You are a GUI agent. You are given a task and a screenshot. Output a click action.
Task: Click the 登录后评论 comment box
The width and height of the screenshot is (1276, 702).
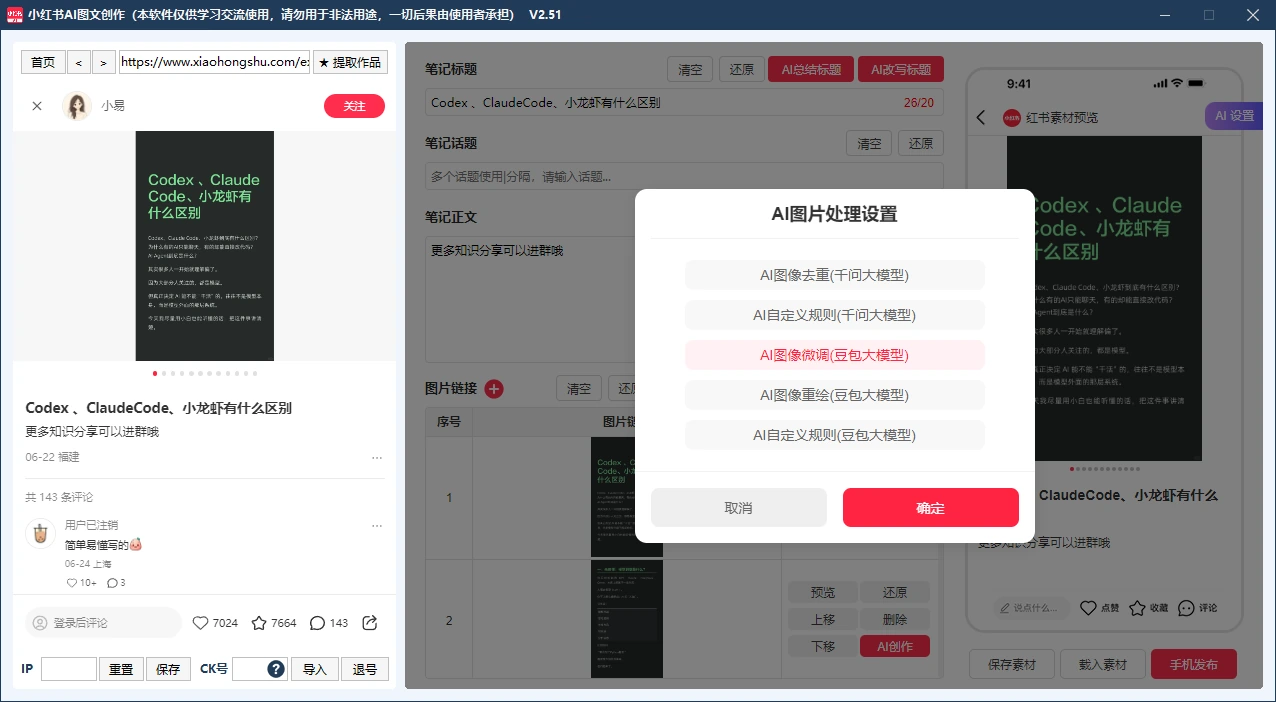point(103,623)
